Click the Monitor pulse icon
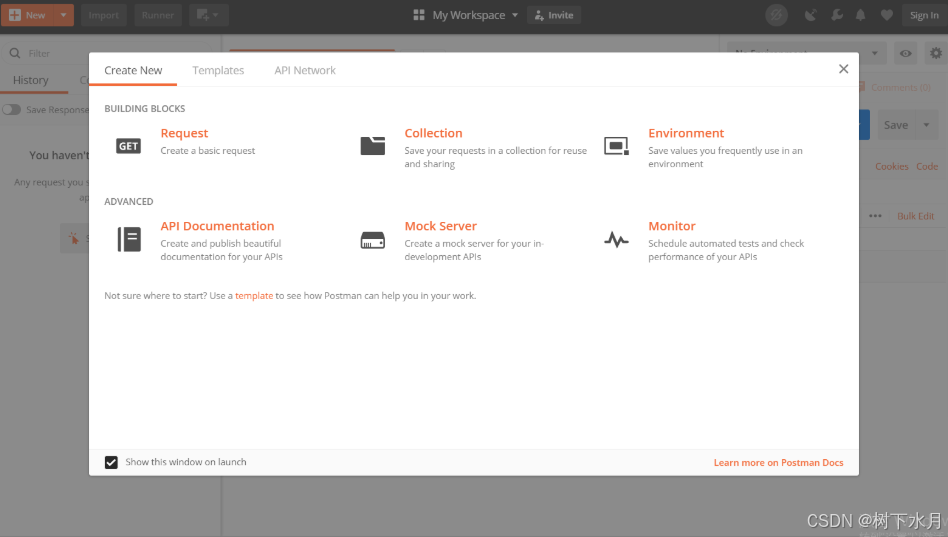Viewport: 948px width, 537px height. point(616,239)
